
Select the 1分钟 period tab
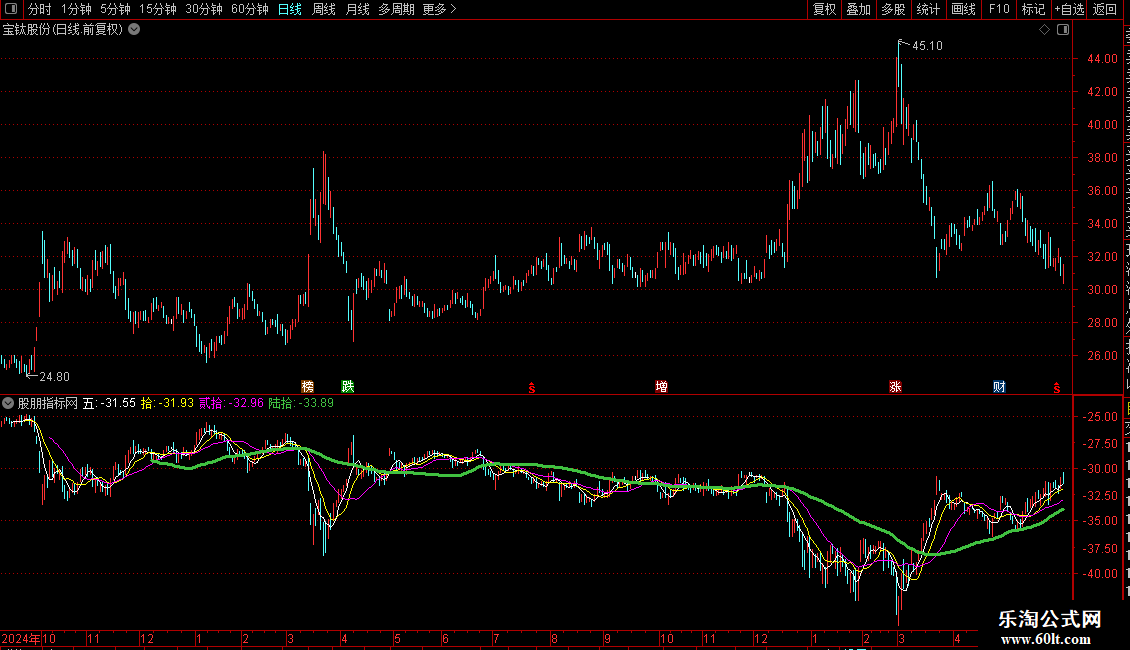(x=76, y=9)
